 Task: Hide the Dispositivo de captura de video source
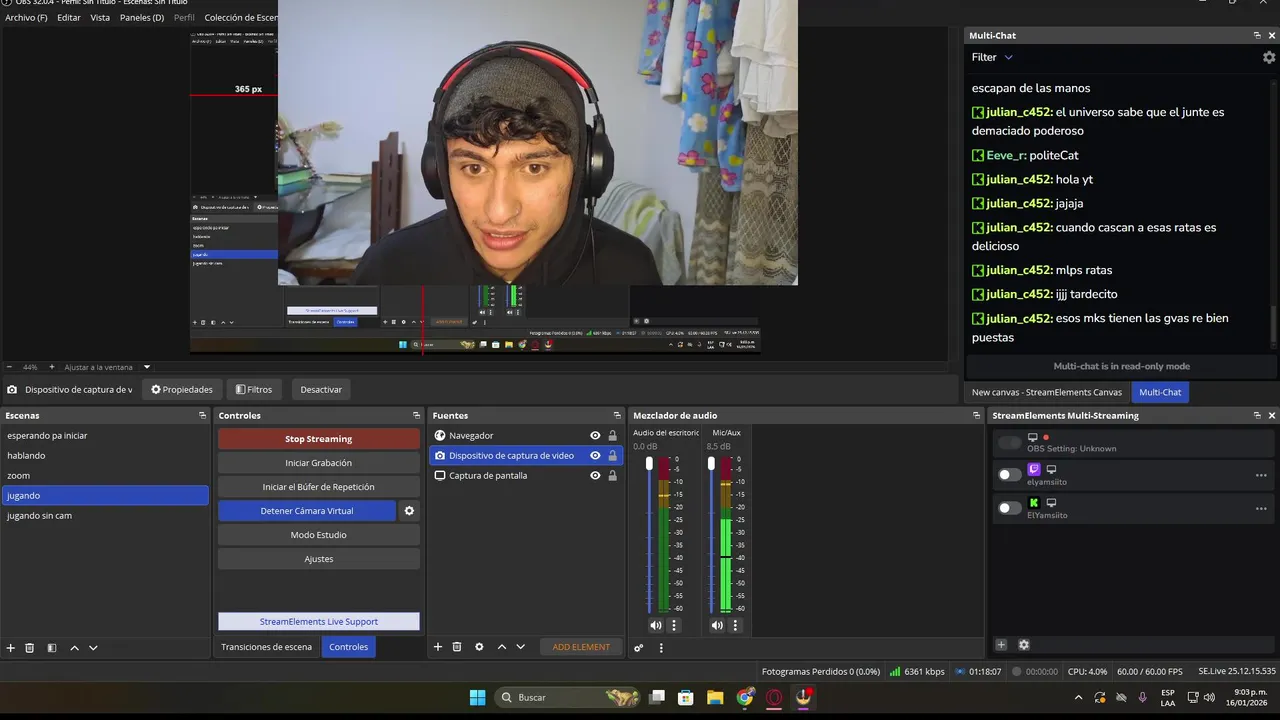[595, 456]
